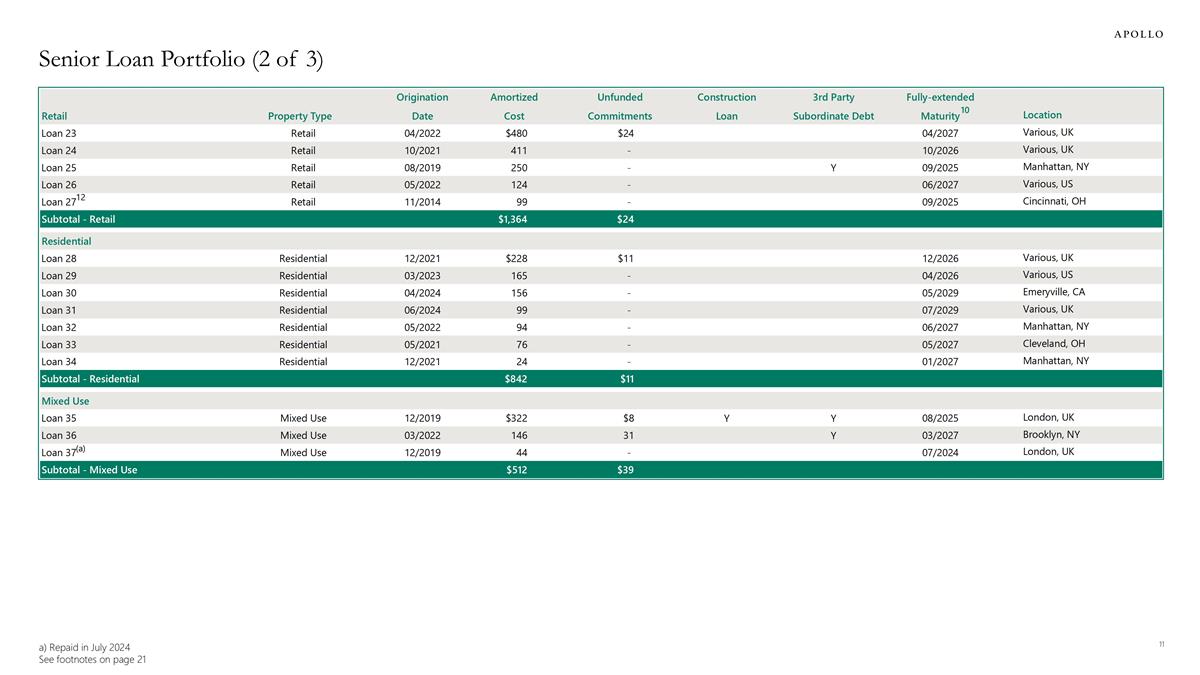Click the Loan 23 row label
This screenshot has height=675, width=1200.
pos(59,133)
